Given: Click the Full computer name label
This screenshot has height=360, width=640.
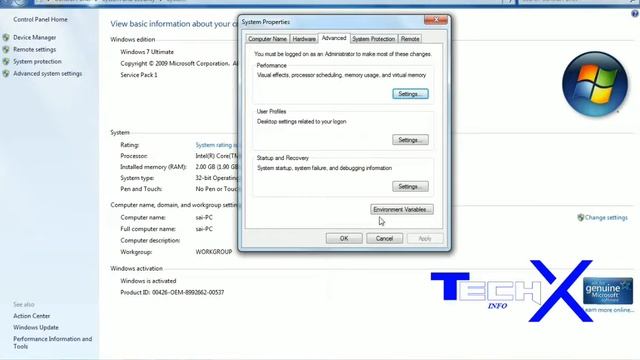Looking at the screenshot, I should coord(148,229).
